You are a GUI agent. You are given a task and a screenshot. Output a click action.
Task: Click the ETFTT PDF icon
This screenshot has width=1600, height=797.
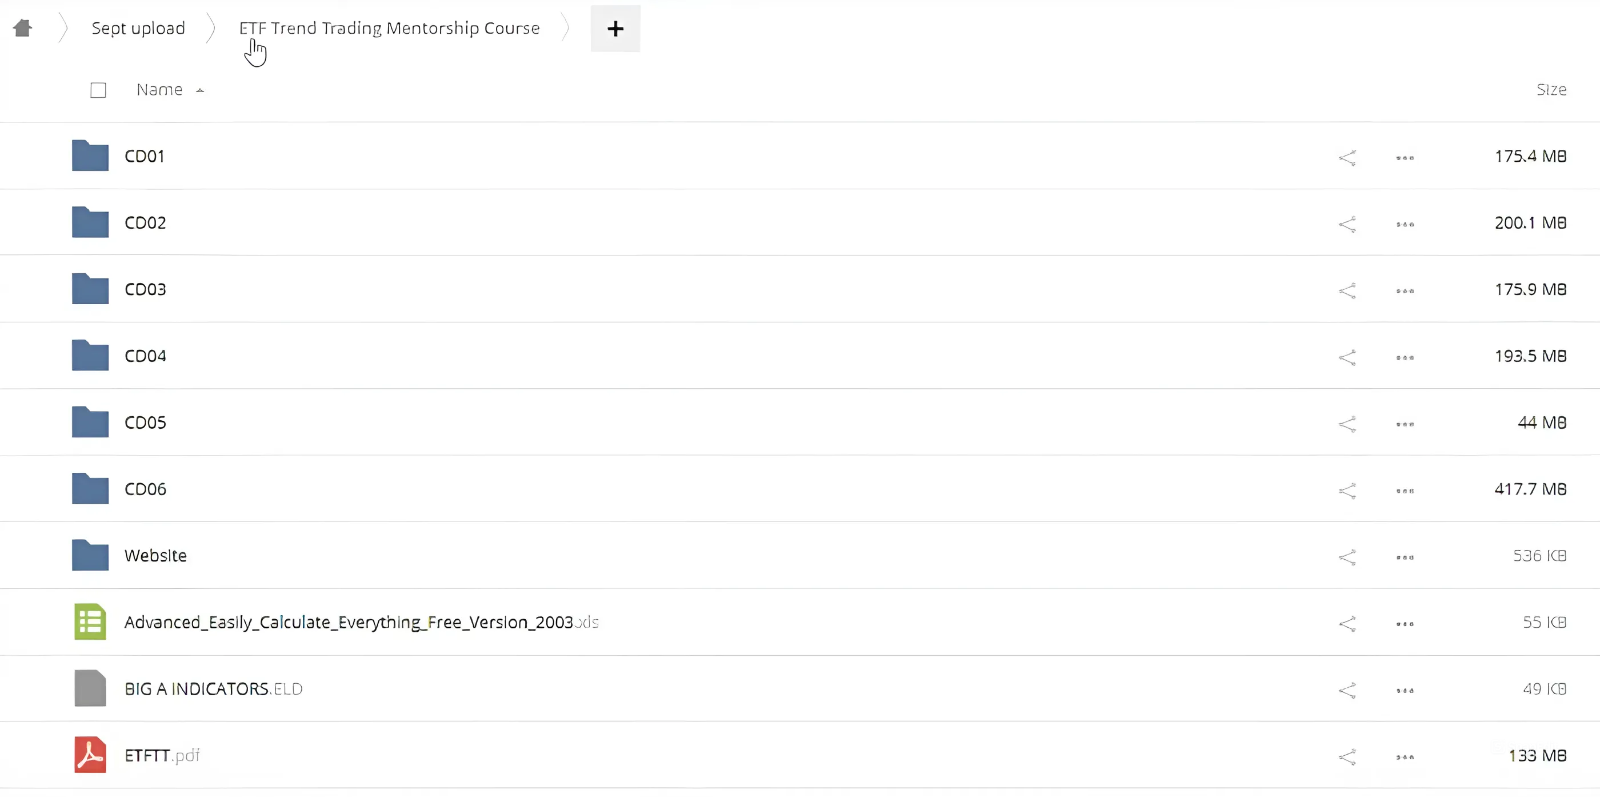90,755
